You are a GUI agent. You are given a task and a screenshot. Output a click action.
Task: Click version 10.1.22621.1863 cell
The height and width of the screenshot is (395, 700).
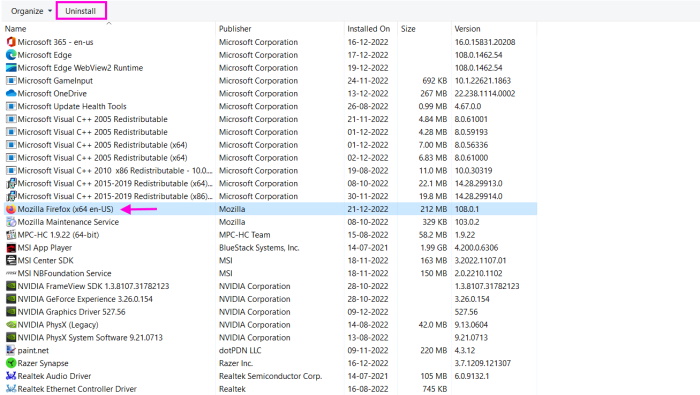click(x=483, y=81)
